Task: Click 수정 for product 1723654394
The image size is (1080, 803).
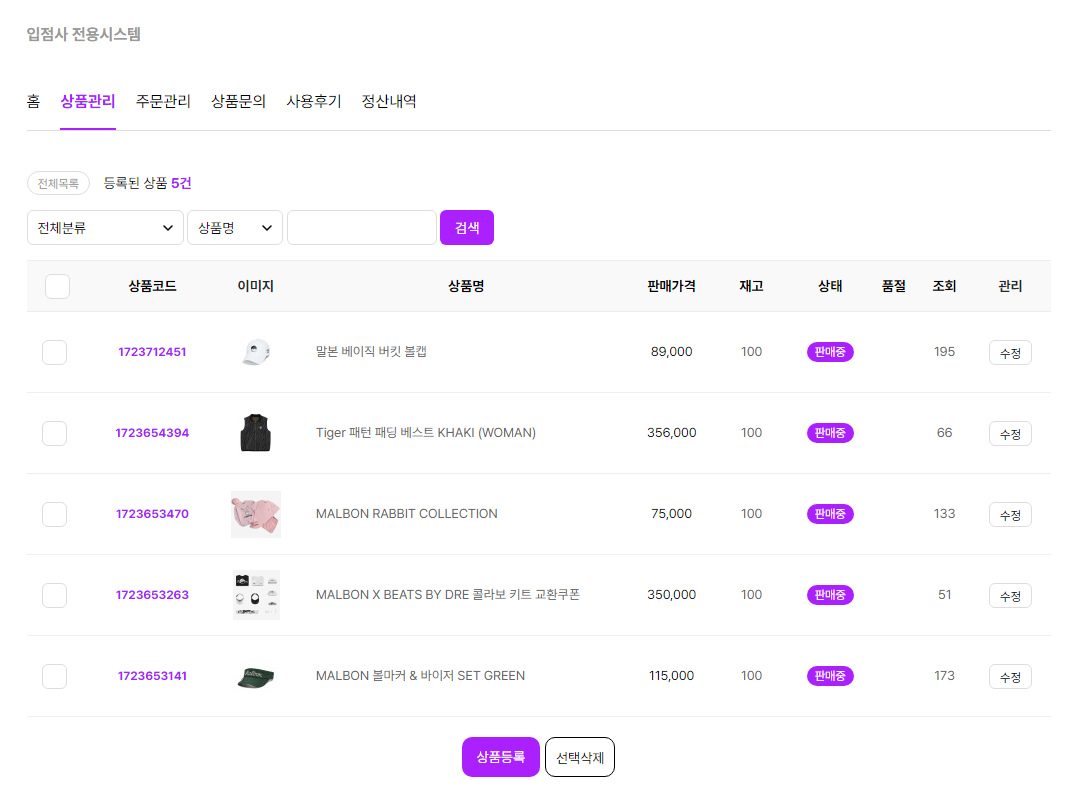Action: point(1010,434)
